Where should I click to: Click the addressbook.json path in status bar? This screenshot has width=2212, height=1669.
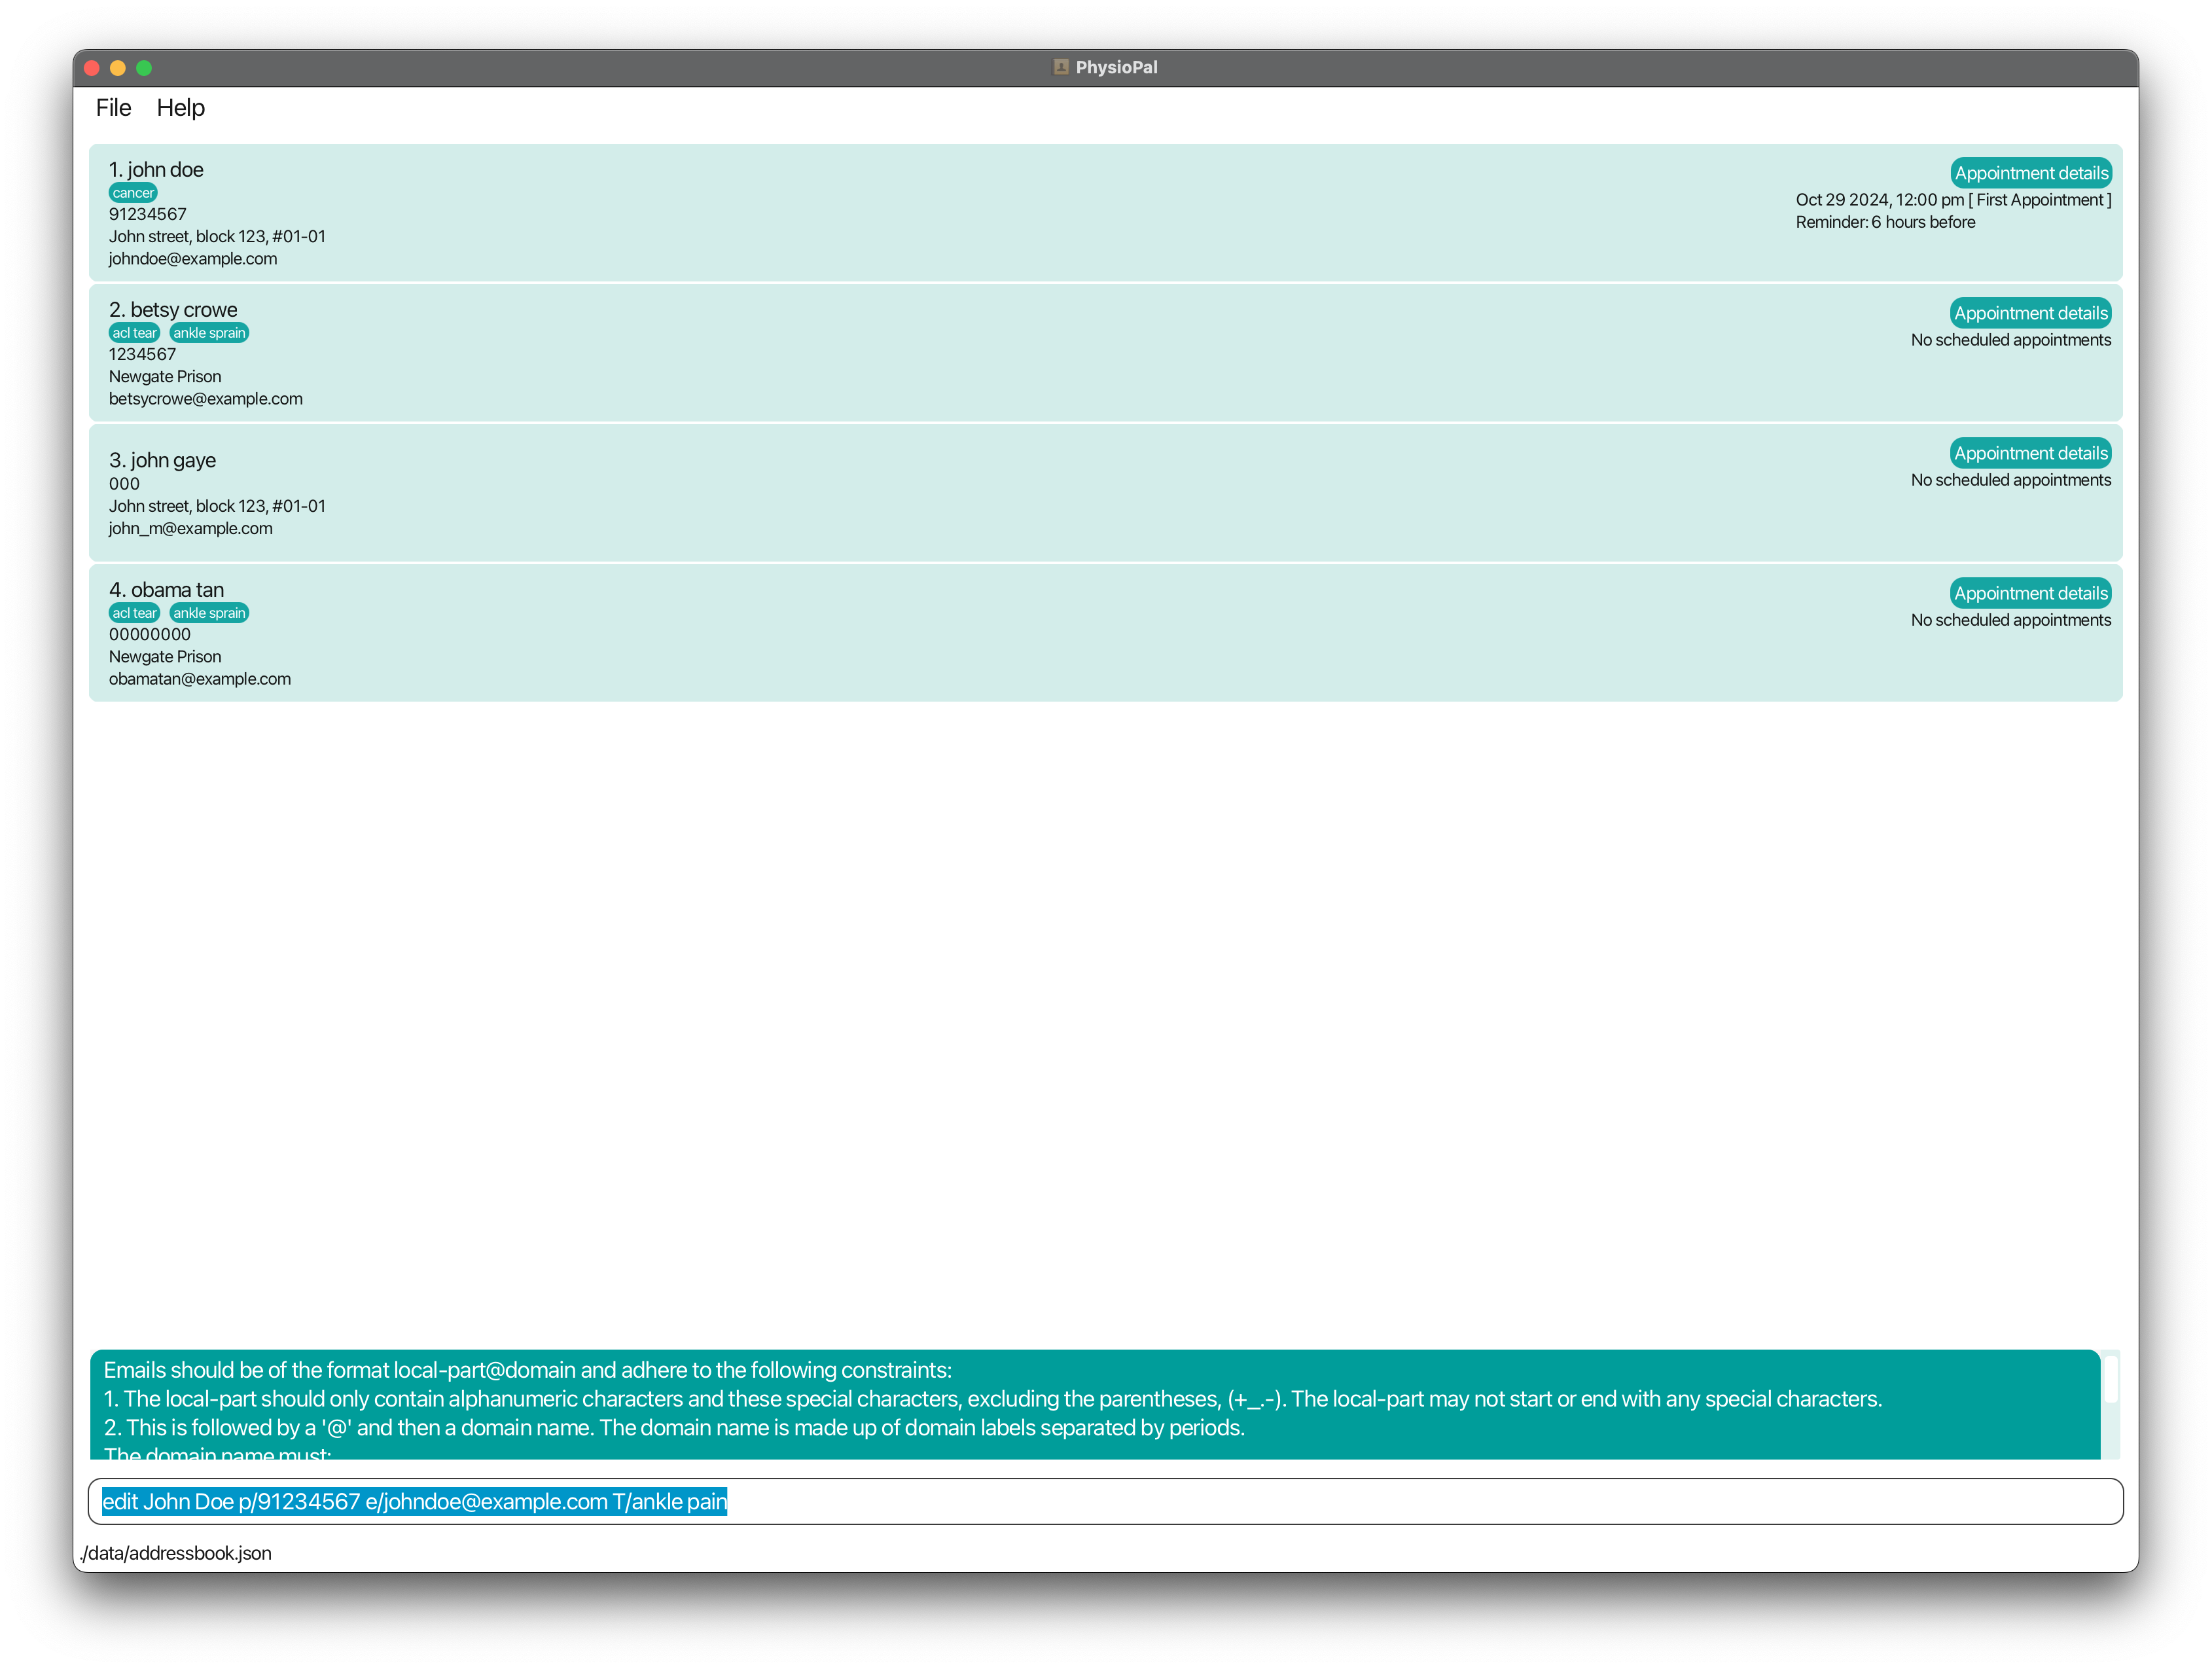coord(176,1553)
